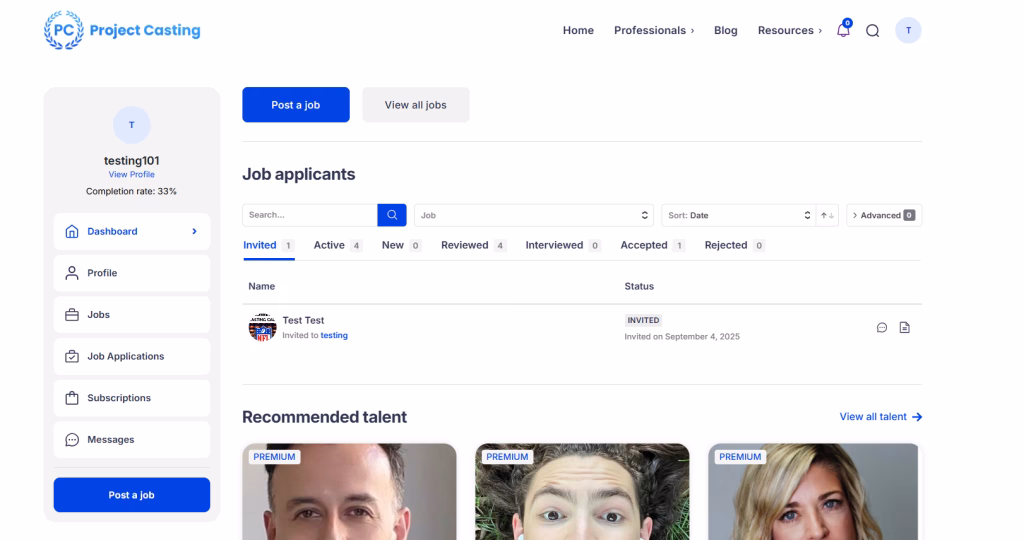Switch to the Interviewed tab

tap(563, 246)
